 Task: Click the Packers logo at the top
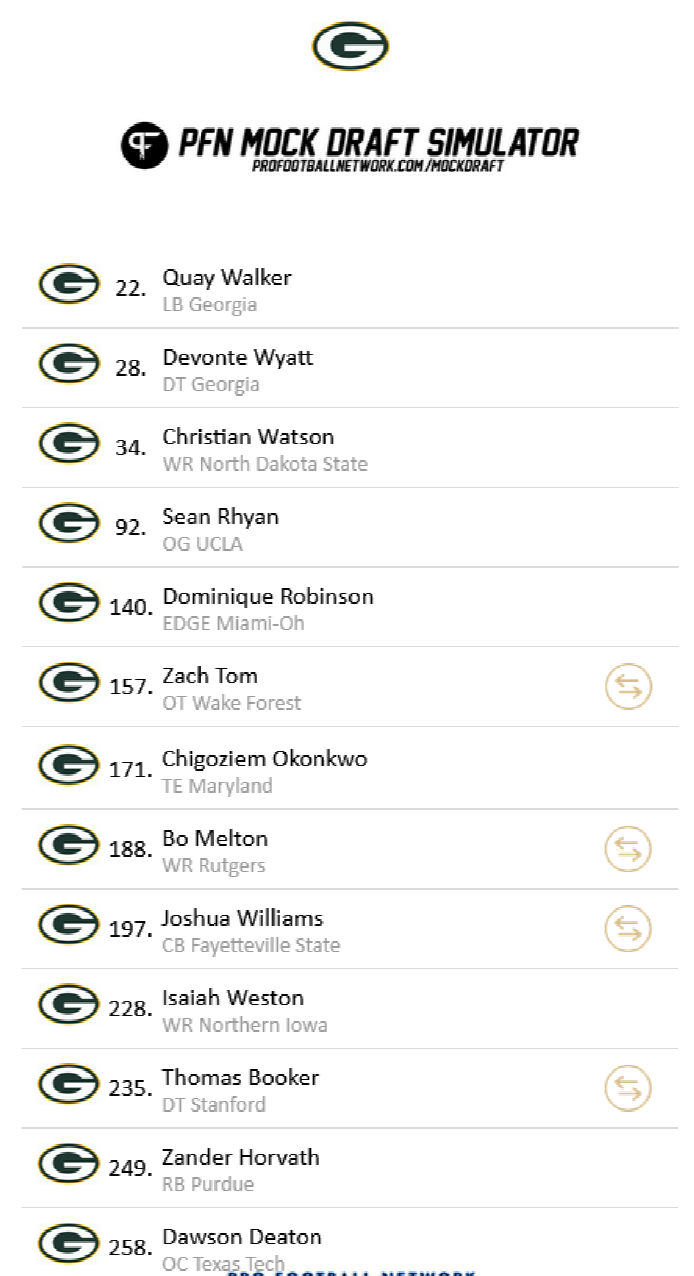(350, 46)
